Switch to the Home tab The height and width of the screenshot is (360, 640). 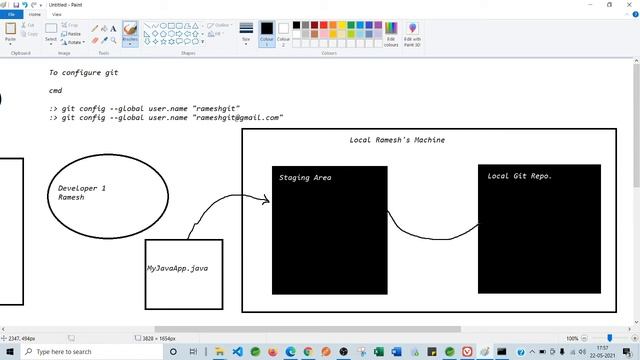point(35,14)
